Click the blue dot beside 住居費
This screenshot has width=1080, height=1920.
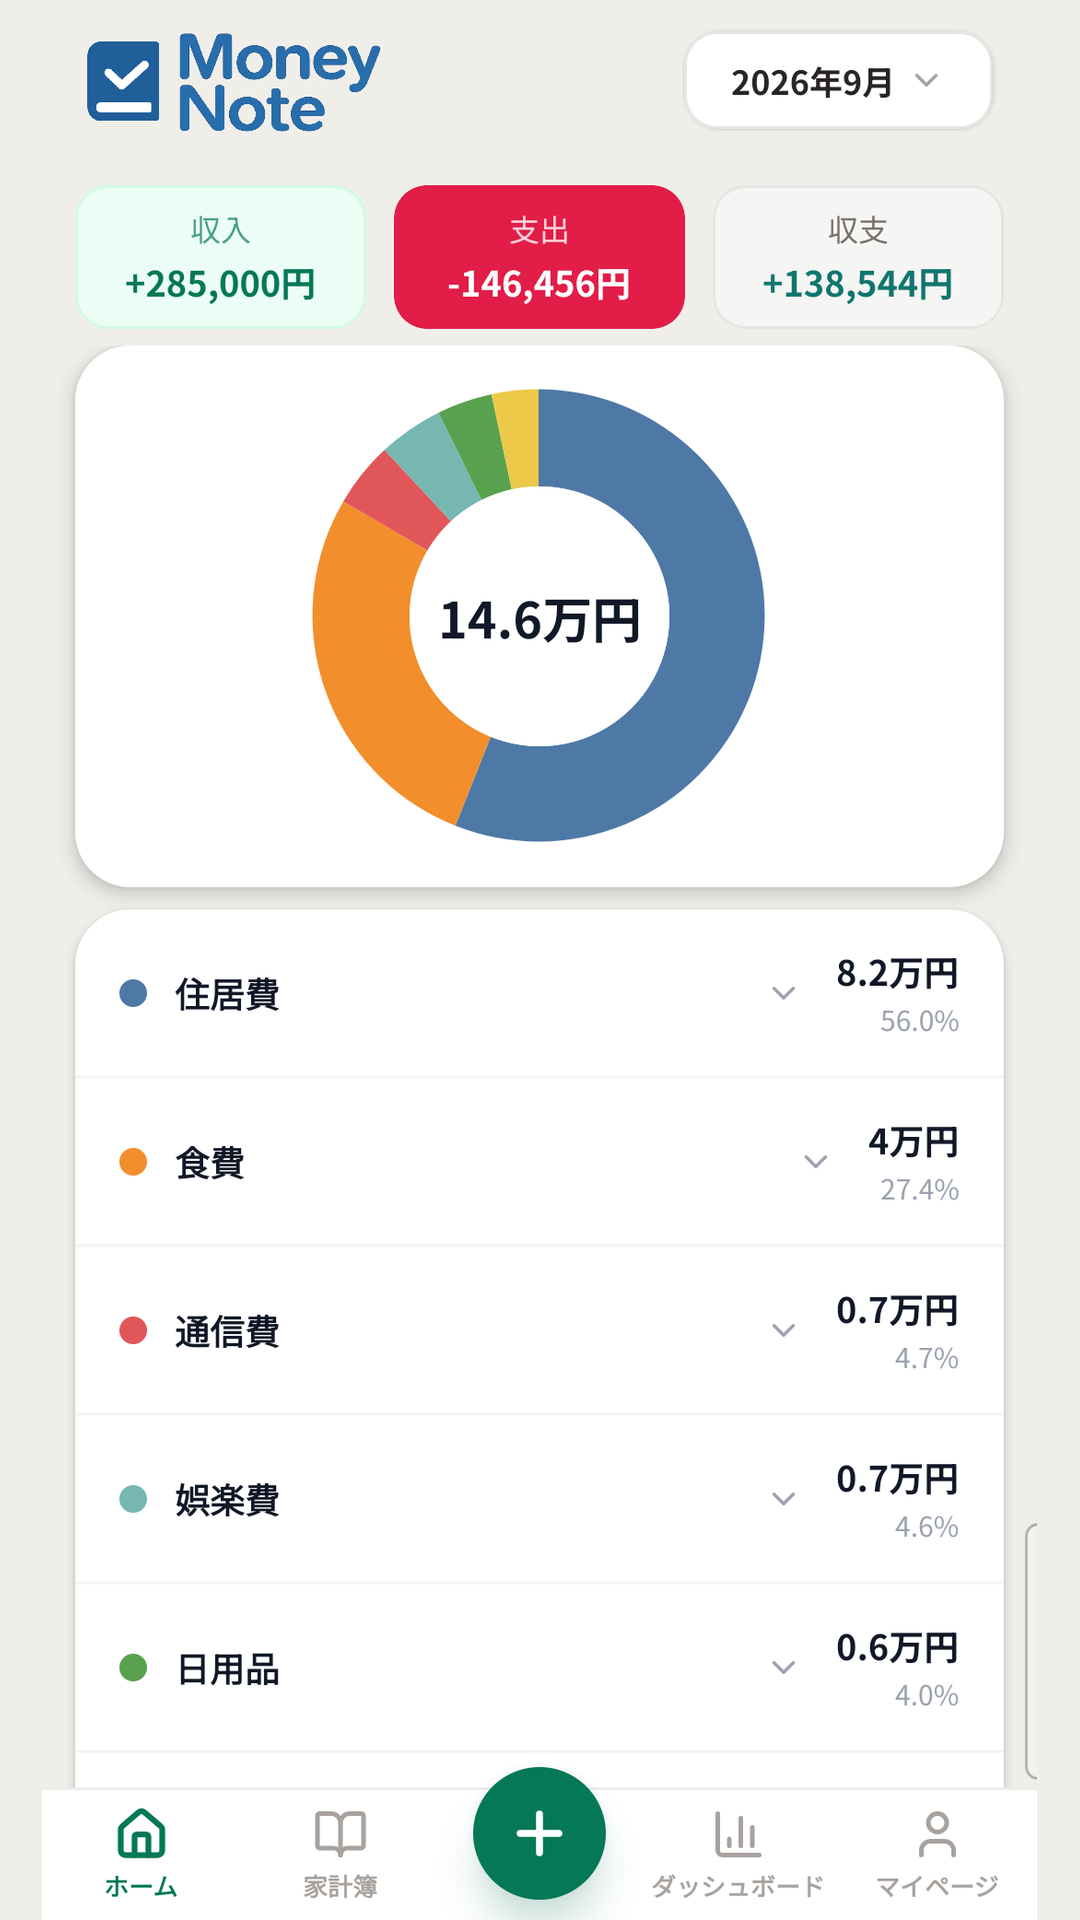(133, 993)
